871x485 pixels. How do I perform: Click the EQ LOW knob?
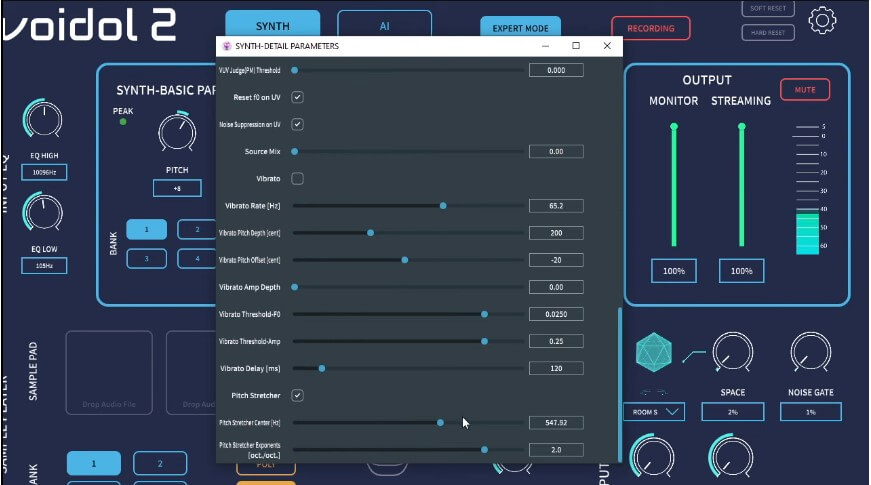[43, 213]
